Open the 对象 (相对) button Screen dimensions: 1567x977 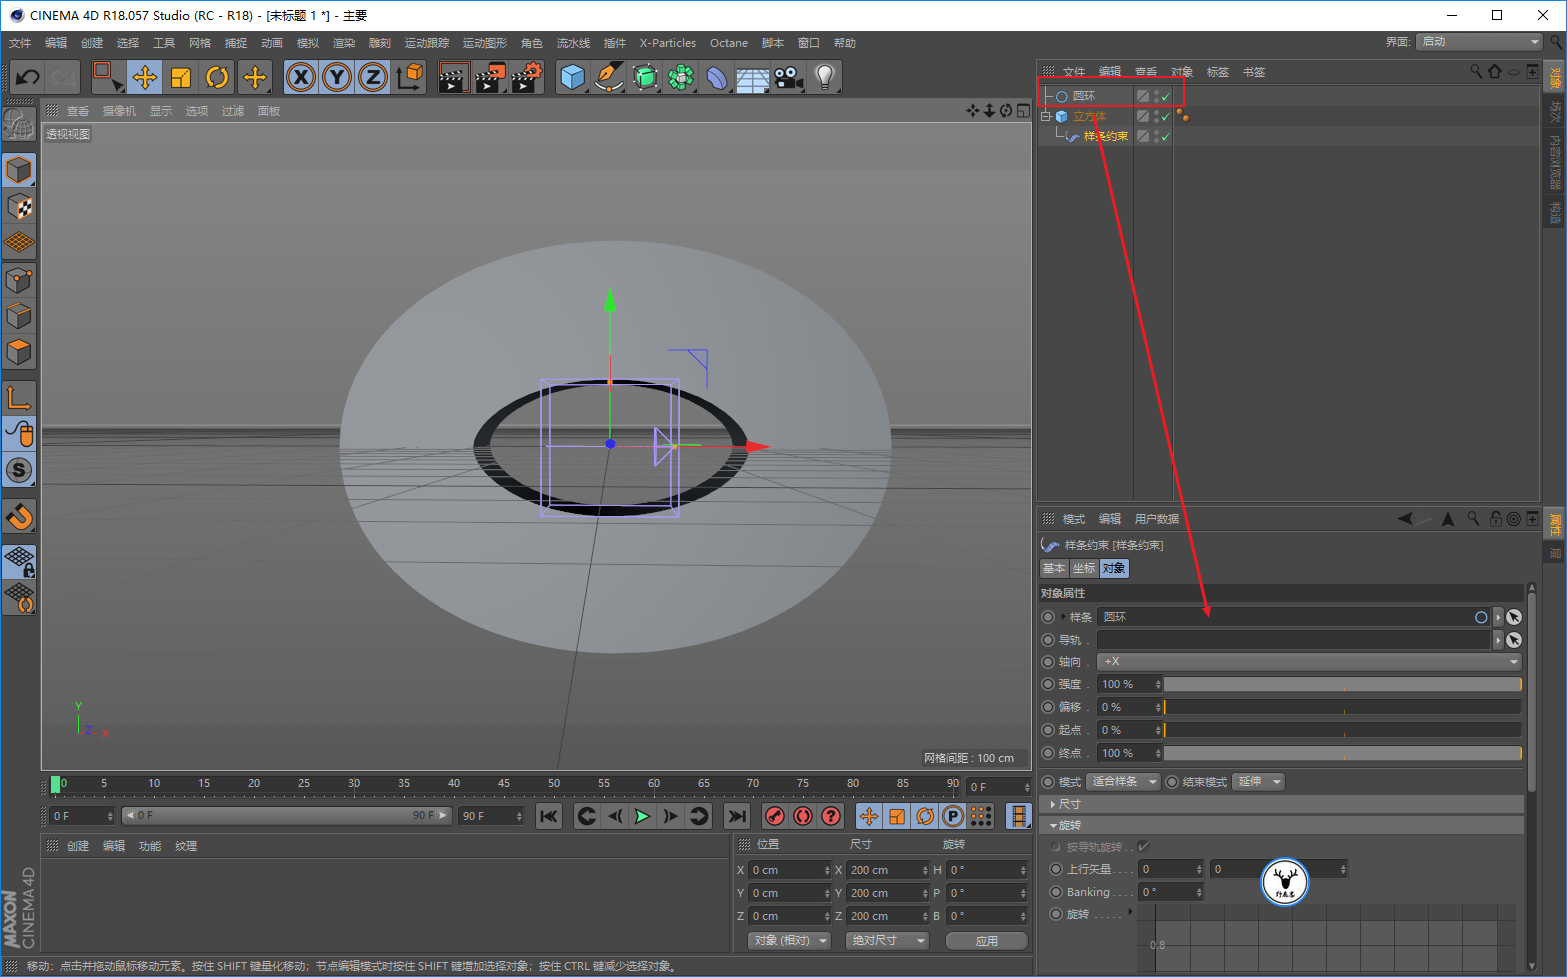click(x=790, y=941)
